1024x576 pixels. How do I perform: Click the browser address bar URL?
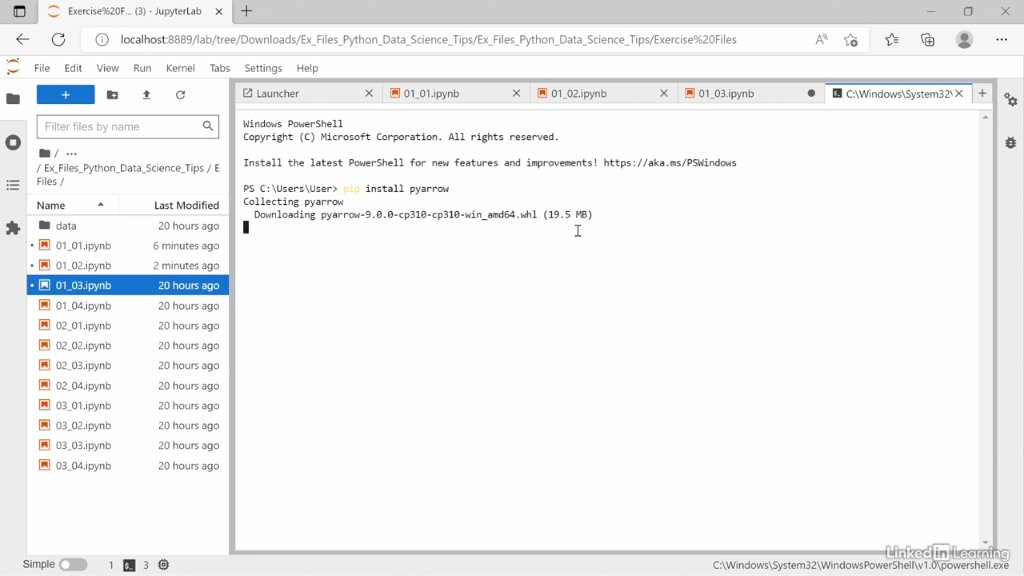coord(428,40)
